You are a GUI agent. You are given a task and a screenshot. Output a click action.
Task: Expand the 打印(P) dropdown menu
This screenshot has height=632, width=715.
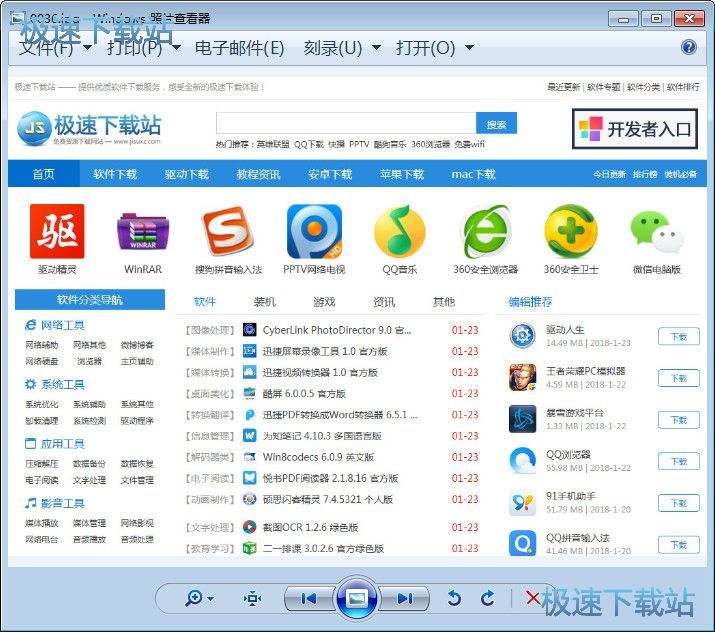point(142,48)
